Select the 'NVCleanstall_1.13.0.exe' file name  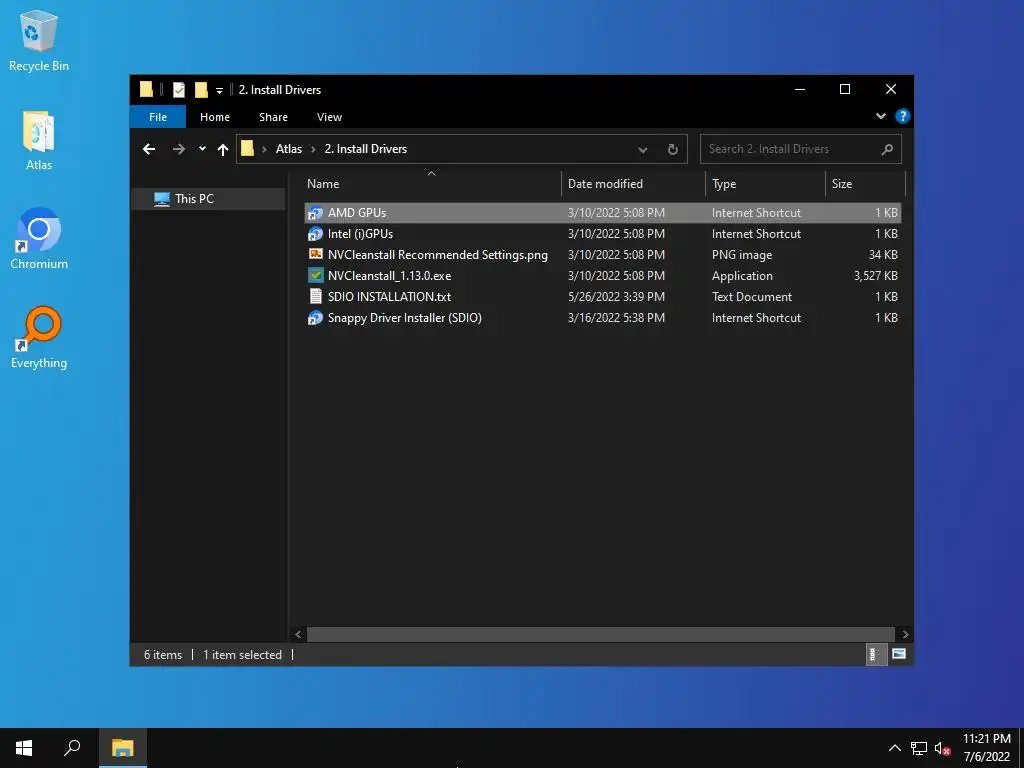(389, 276)
